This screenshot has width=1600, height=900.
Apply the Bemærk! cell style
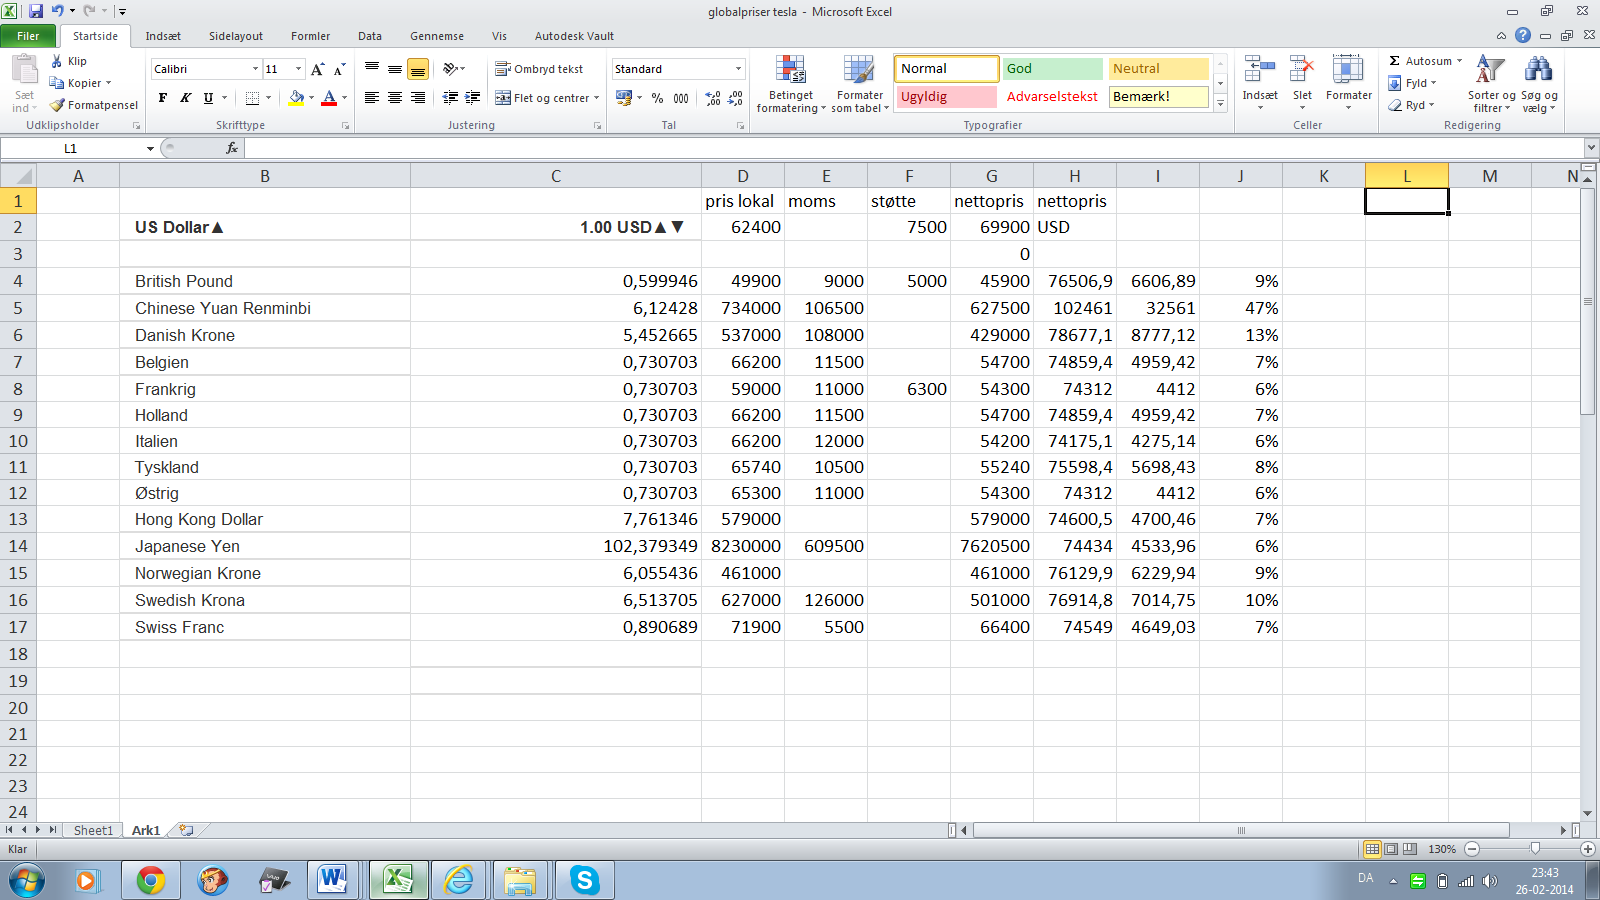(x=1158, y=97)
